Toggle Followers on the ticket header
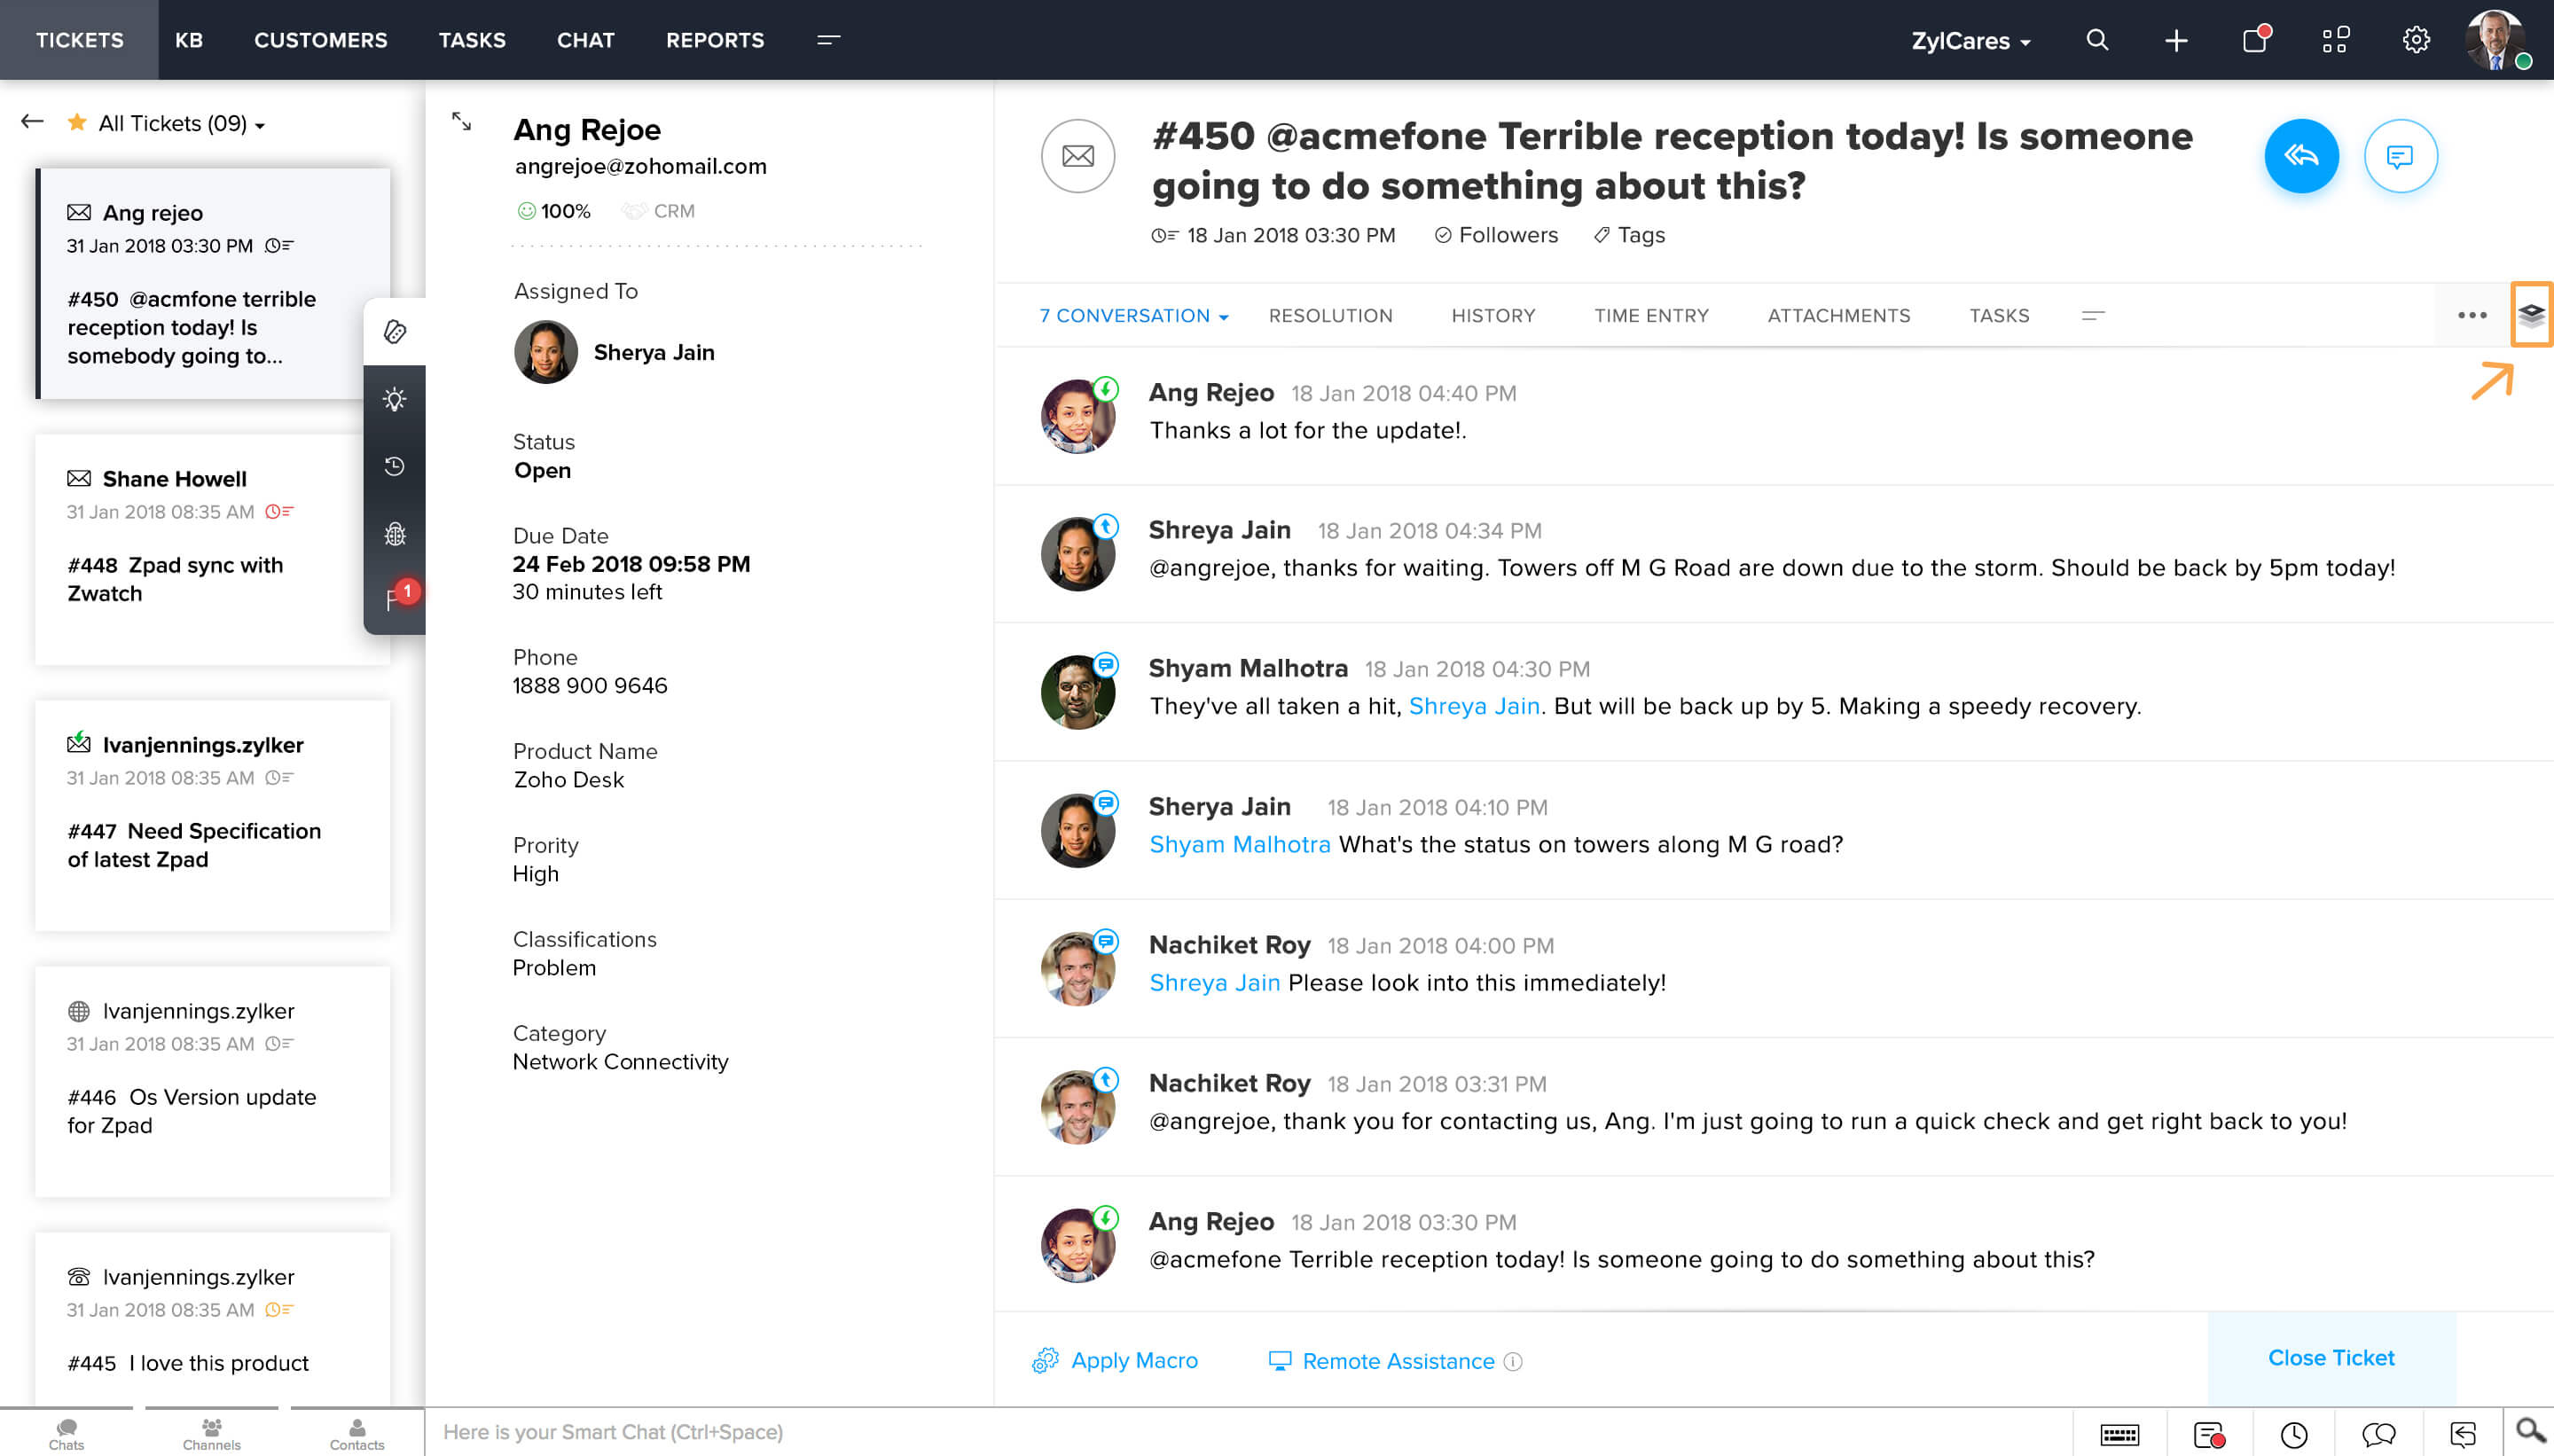This screenshot has width=2554, height=1456. click(1496, 235)
